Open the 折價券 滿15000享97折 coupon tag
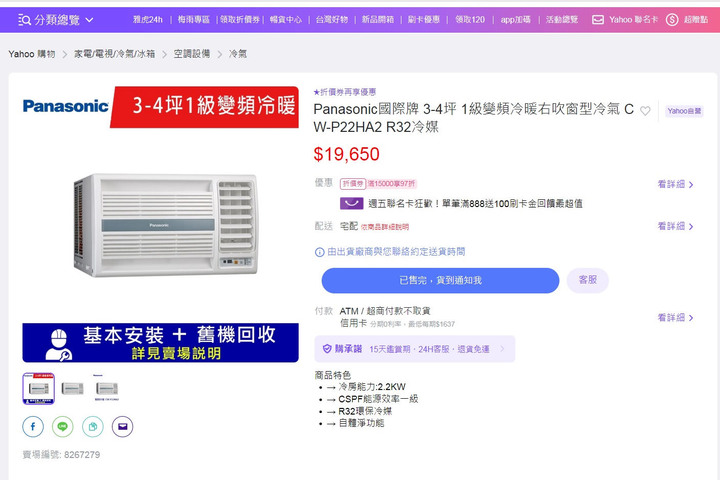 [378, 184]
